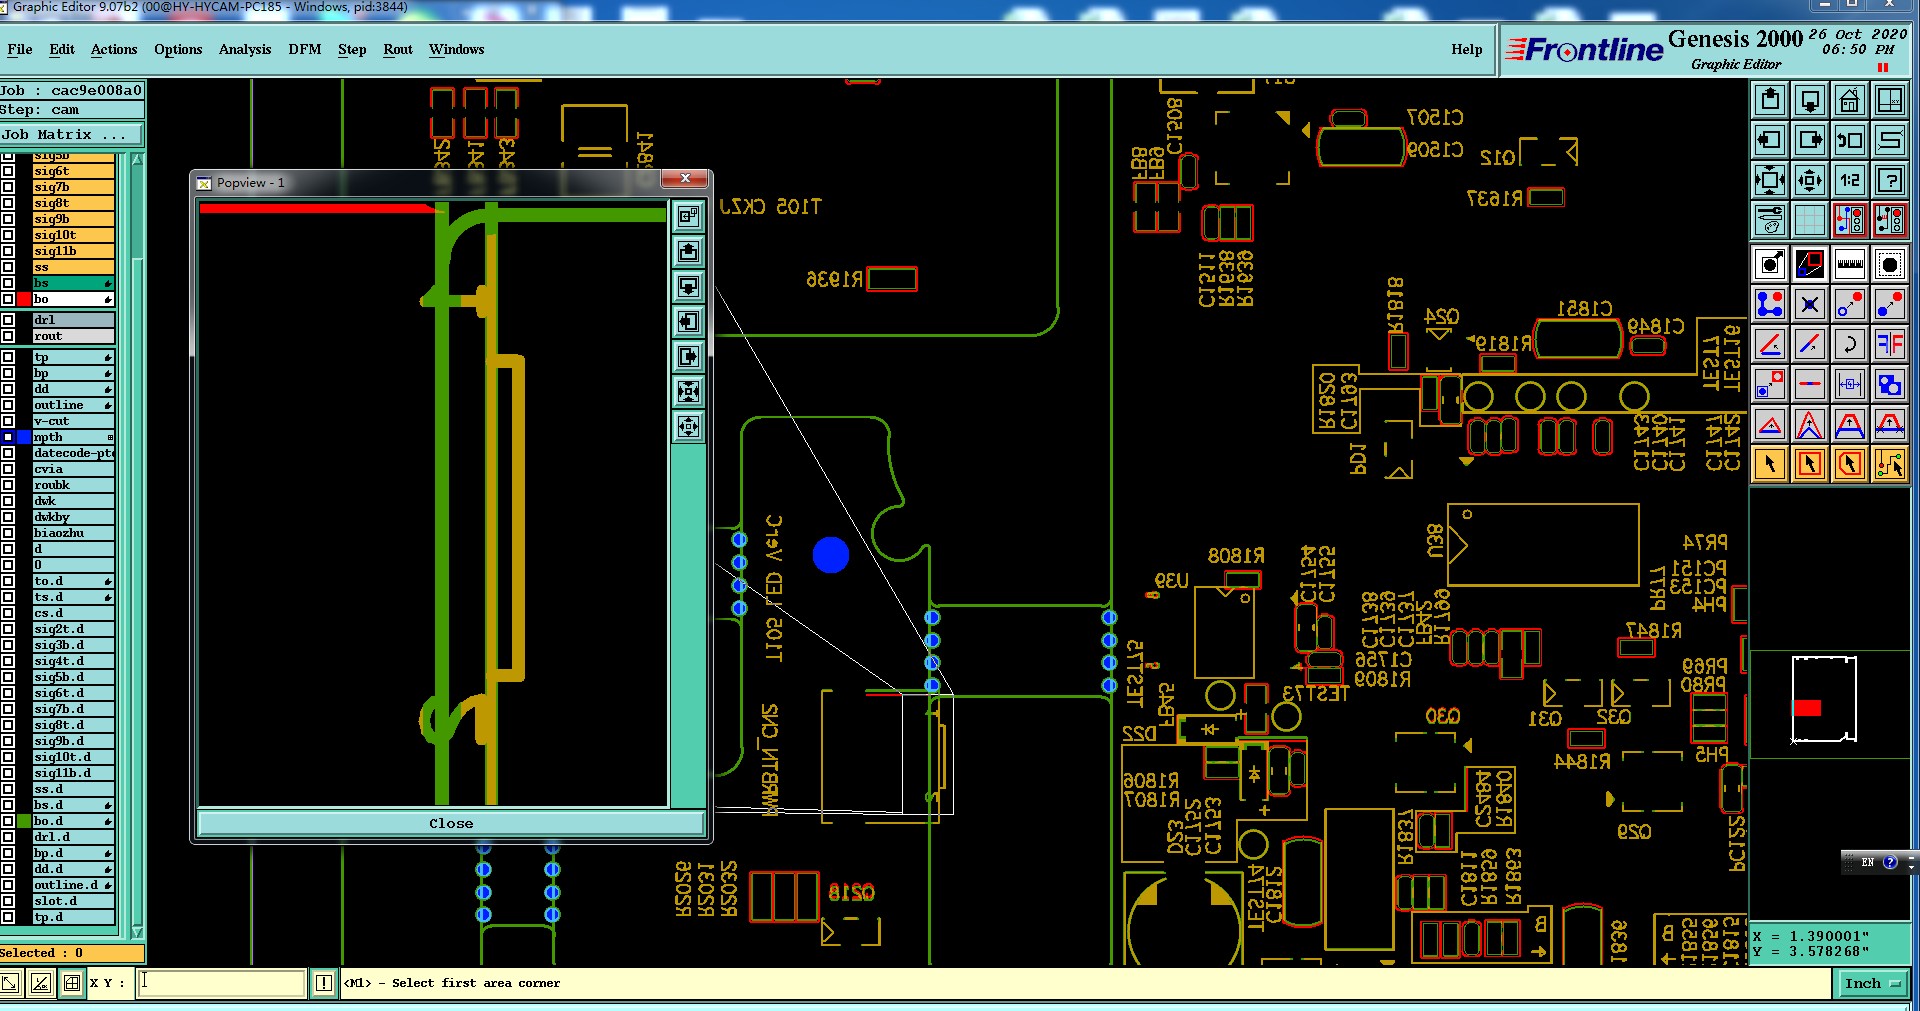This screenshot has width=1920, height=1011.
Task: Toggle display checkbox for layer sig8t
Action: 8,203
